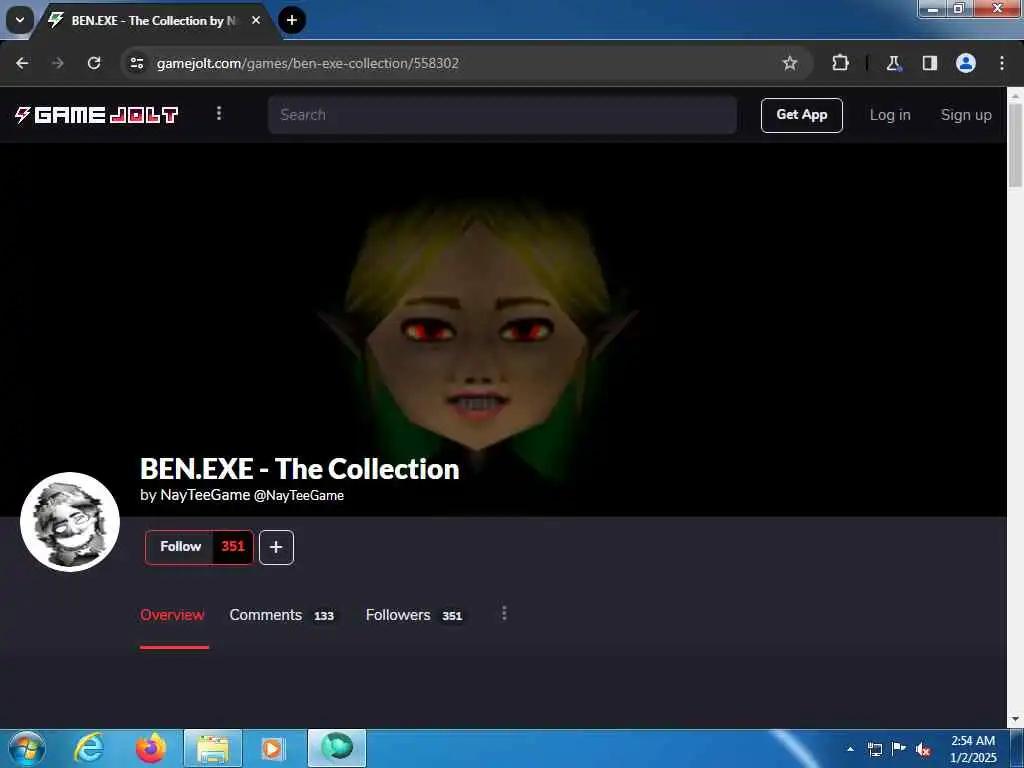This screenshot has height=768, width=1024.
Task: Click the Get App button
Action: tap(801, 115)
